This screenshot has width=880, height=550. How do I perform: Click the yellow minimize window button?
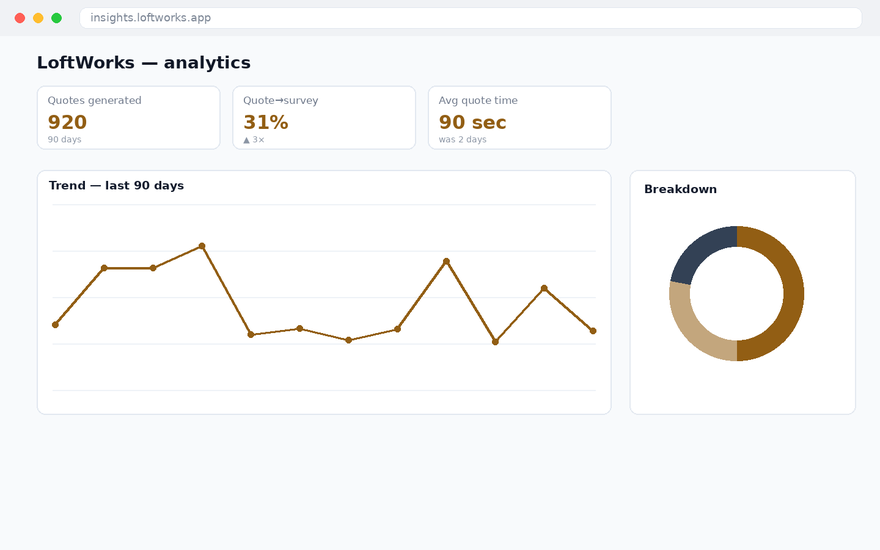click(38, 18)
